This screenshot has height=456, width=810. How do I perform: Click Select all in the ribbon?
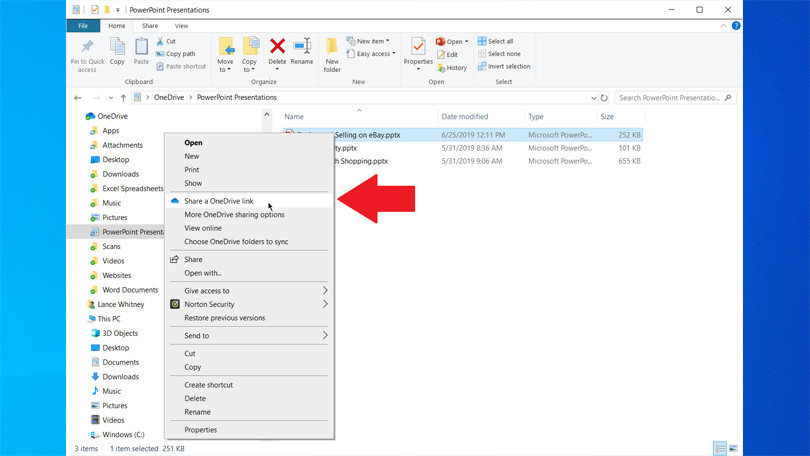point(495,41)
